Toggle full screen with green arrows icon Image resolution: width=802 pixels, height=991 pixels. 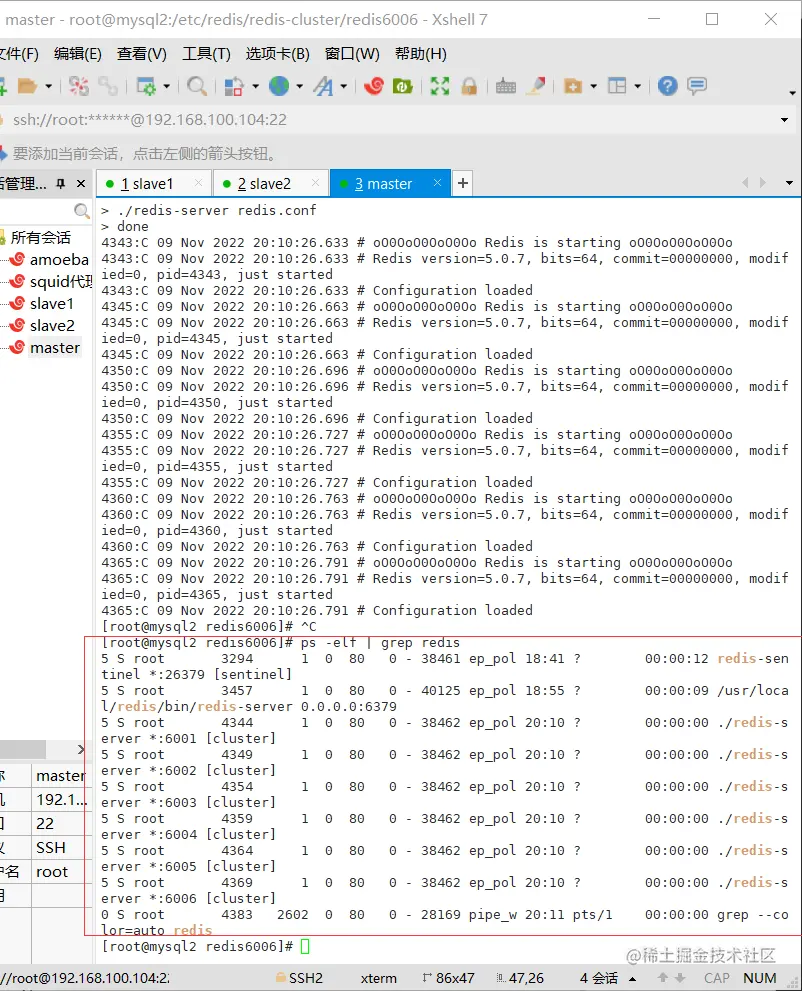[440, 86]
